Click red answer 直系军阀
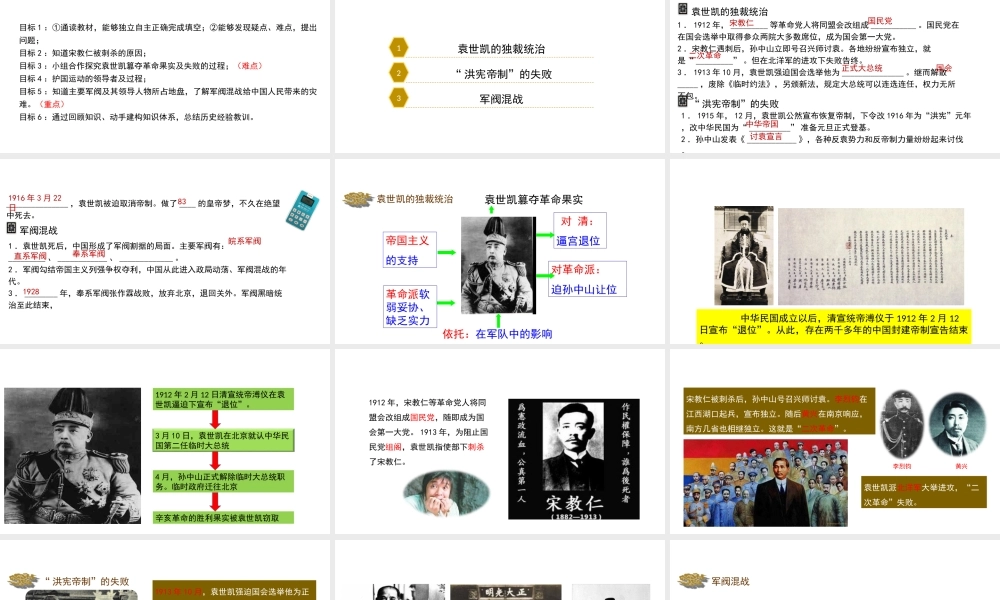The width and height of the screenshot is (1000, 600). (x=31, y=256)
